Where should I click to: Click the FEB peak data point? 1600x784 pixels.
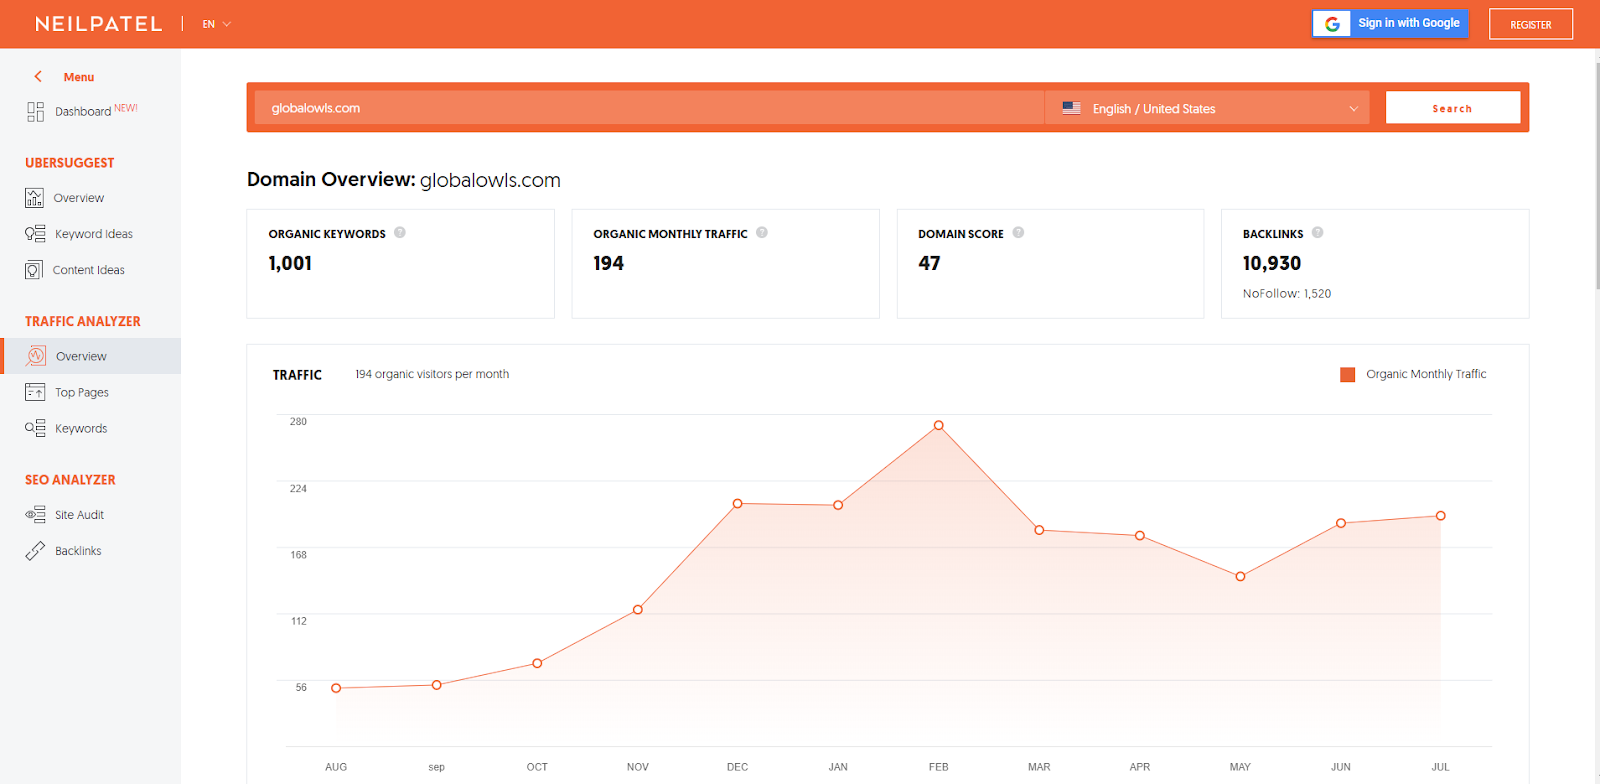tap(939, 426)
